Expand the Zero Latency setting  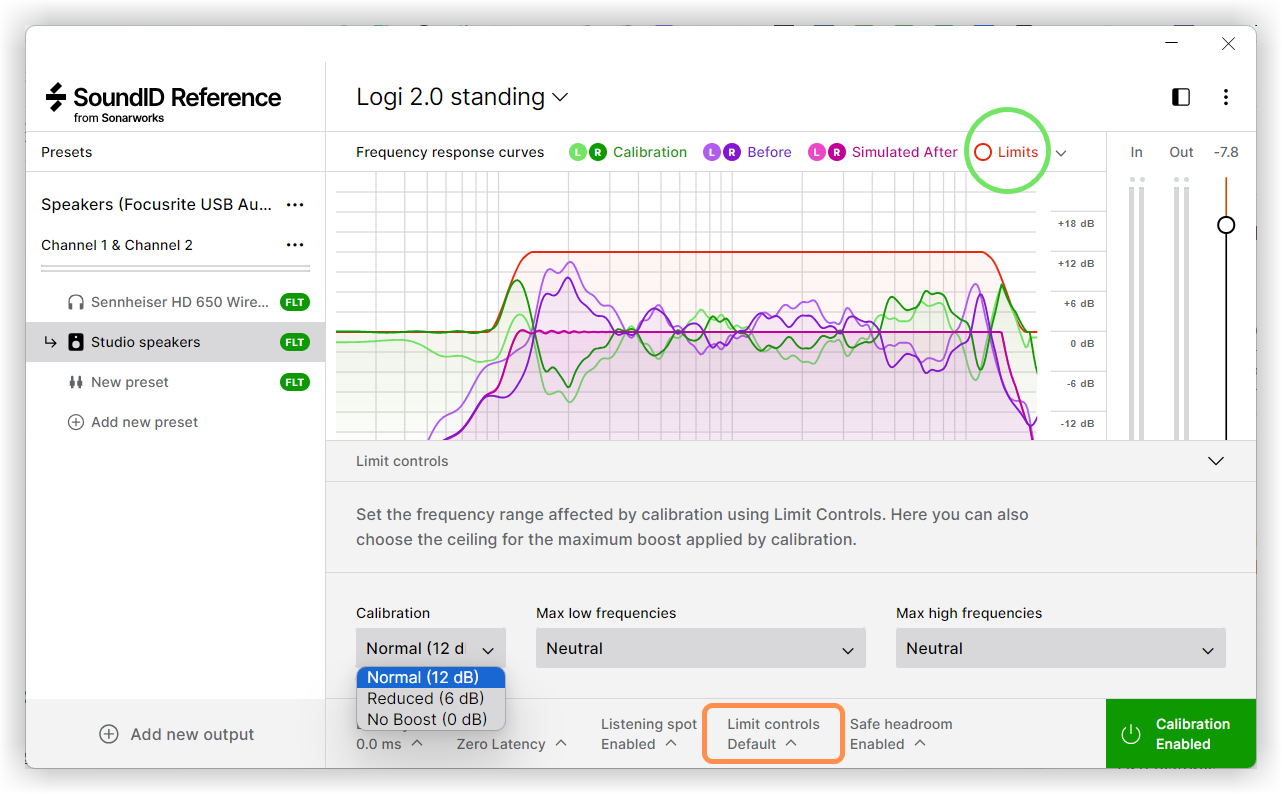click(511, 744)
